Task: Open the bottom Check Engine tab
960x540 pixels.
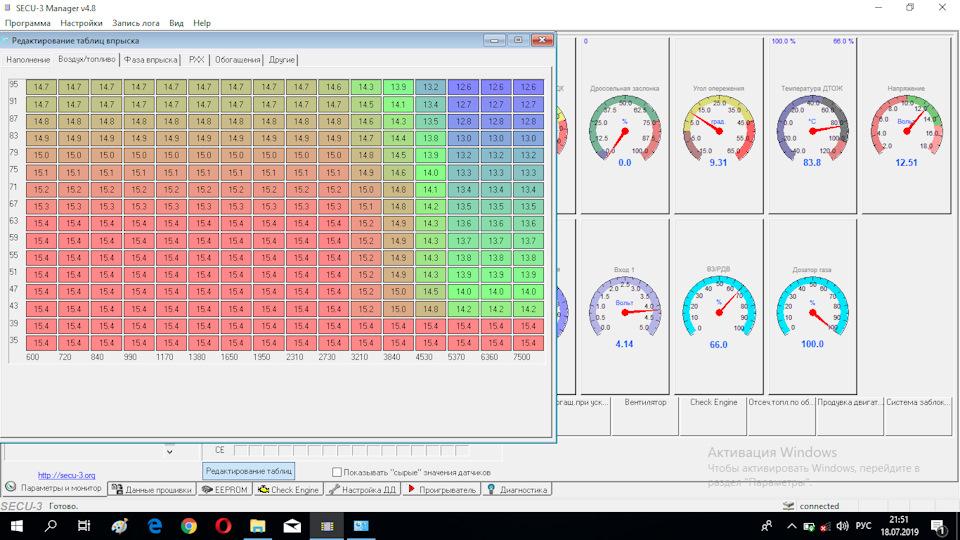Action: (x=288, y=489)
